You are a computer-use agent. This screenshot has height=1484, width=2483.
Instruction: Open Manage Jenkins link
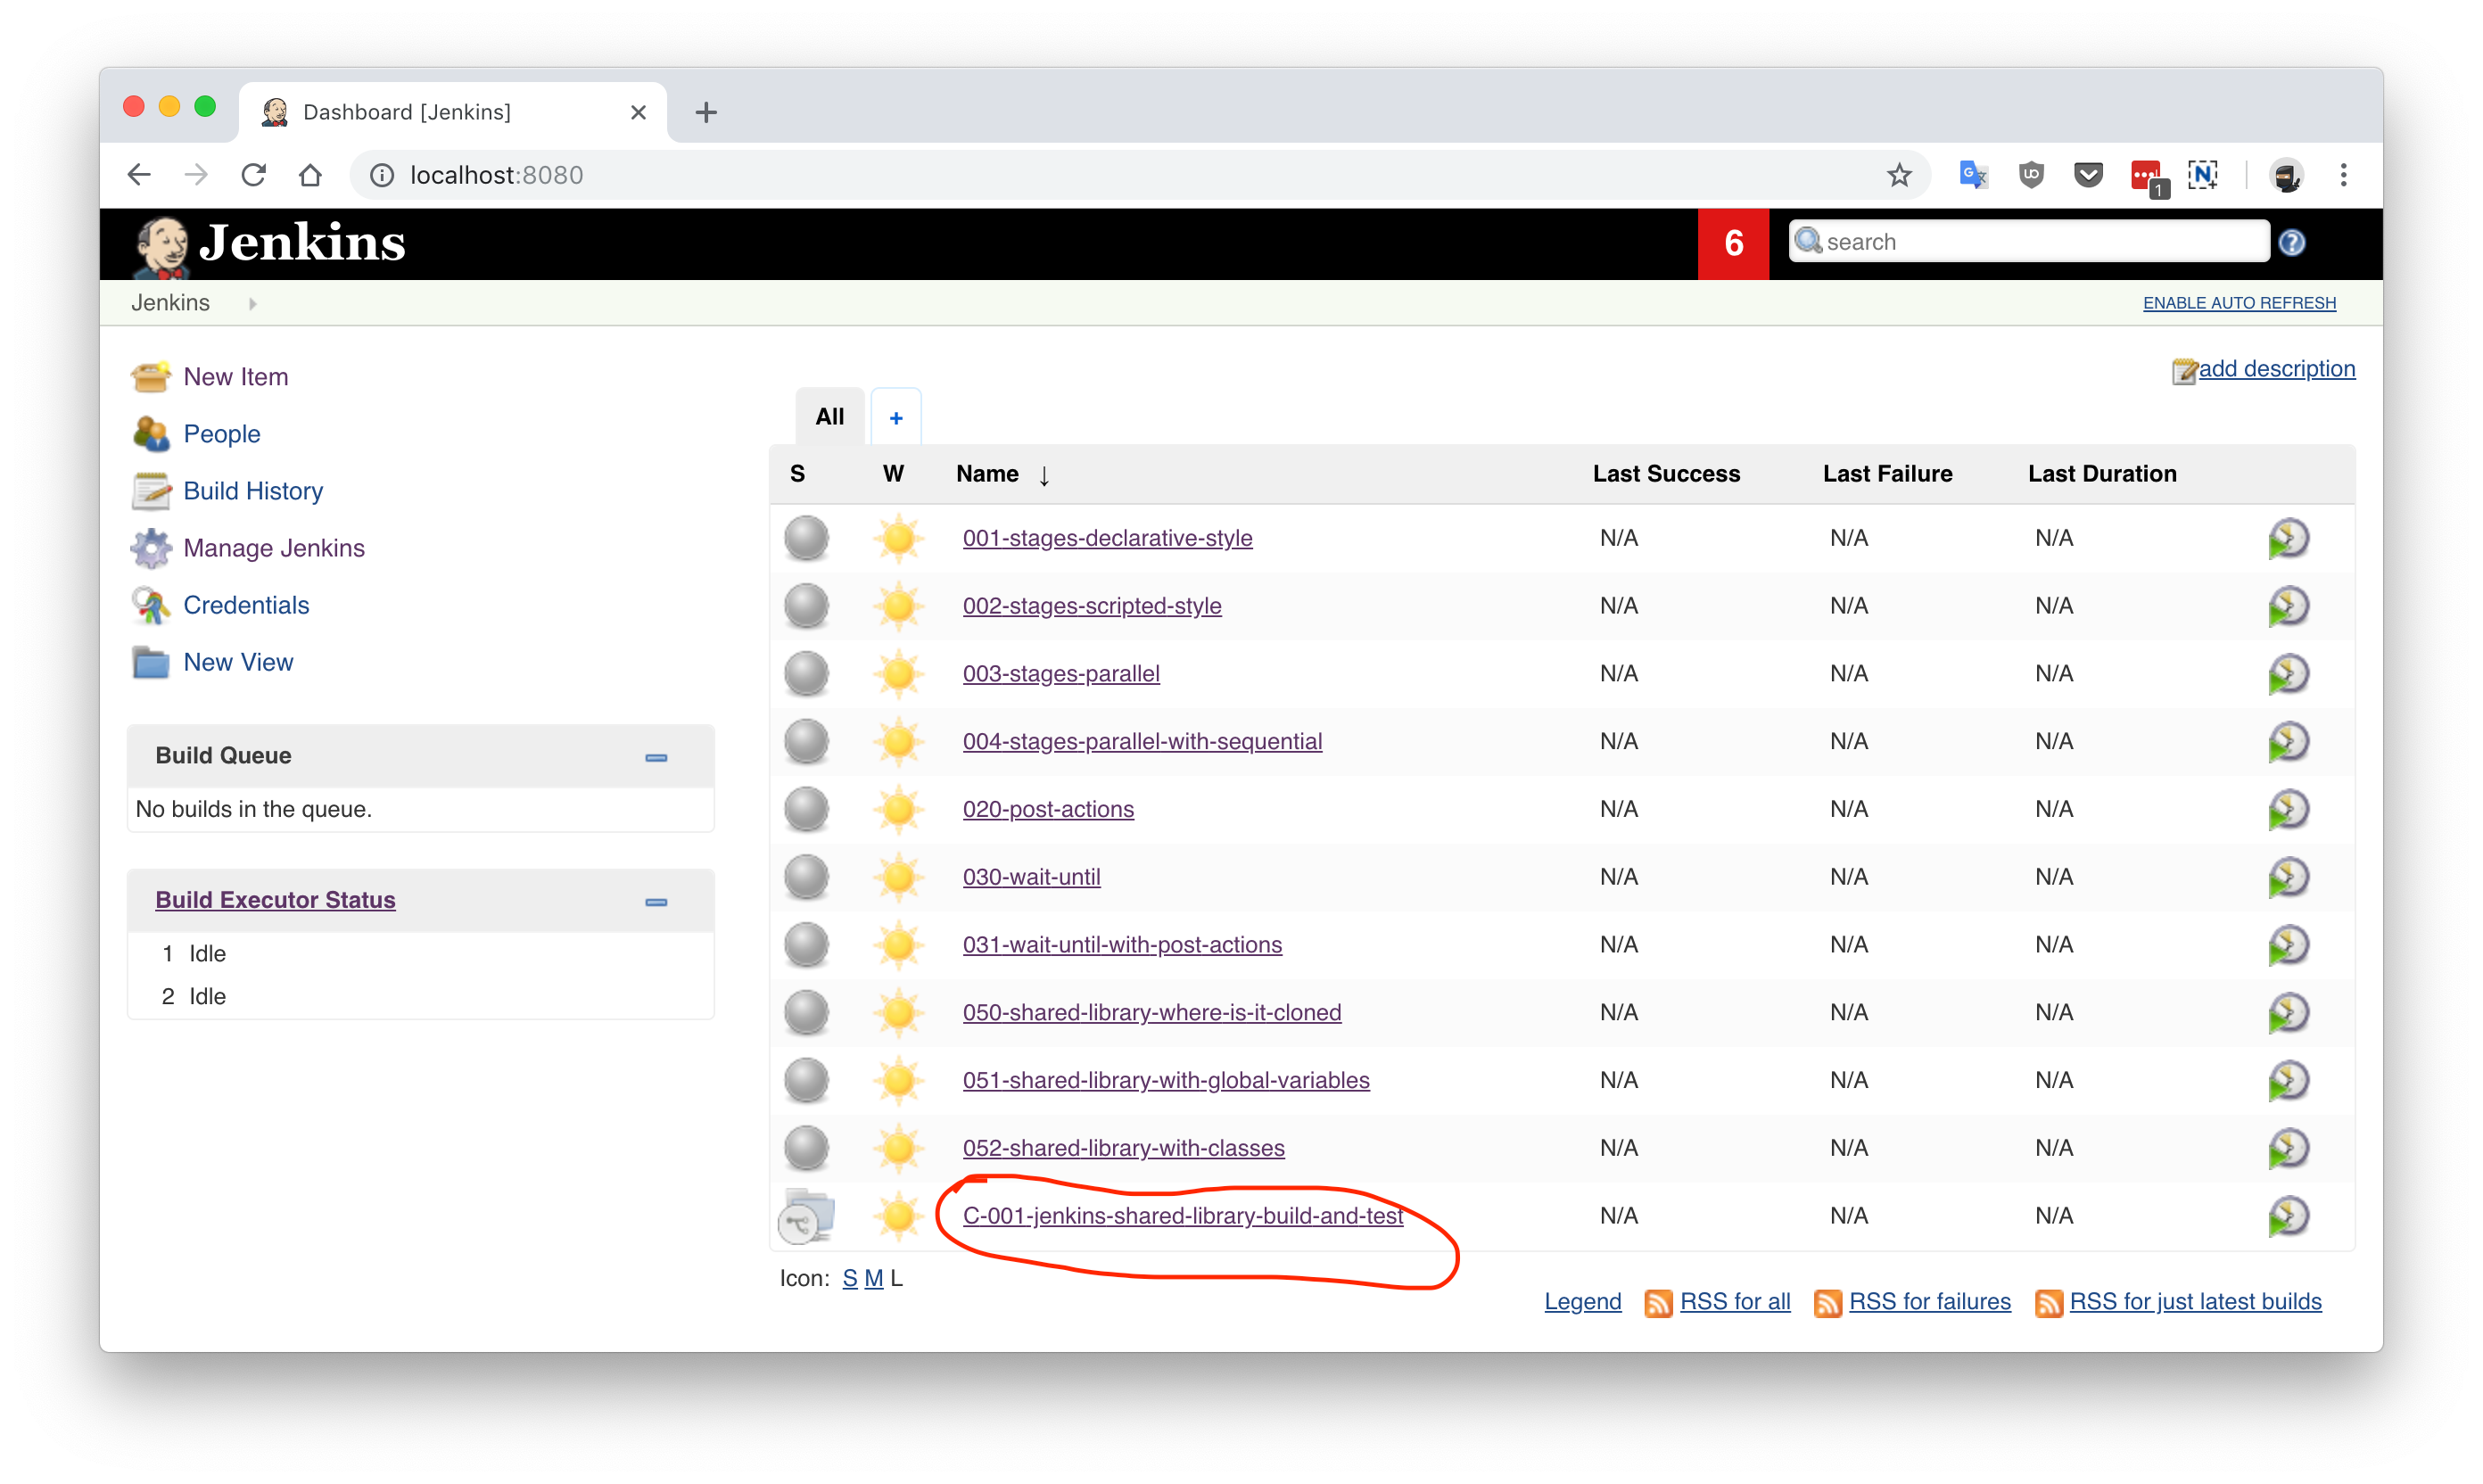[274, 548]
